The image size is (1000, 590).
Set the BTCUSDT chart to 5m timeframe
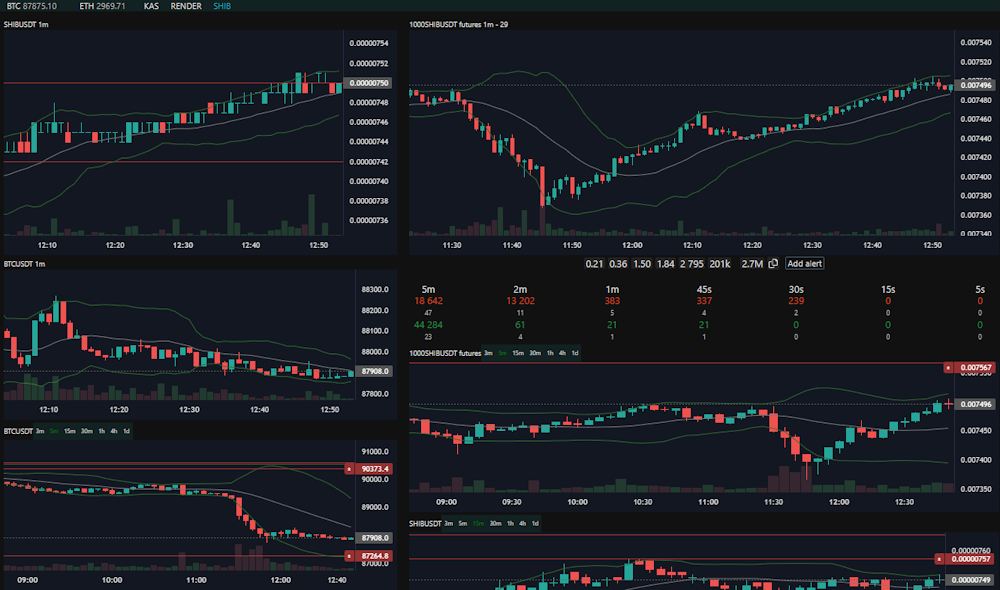[x=54, y=431]
